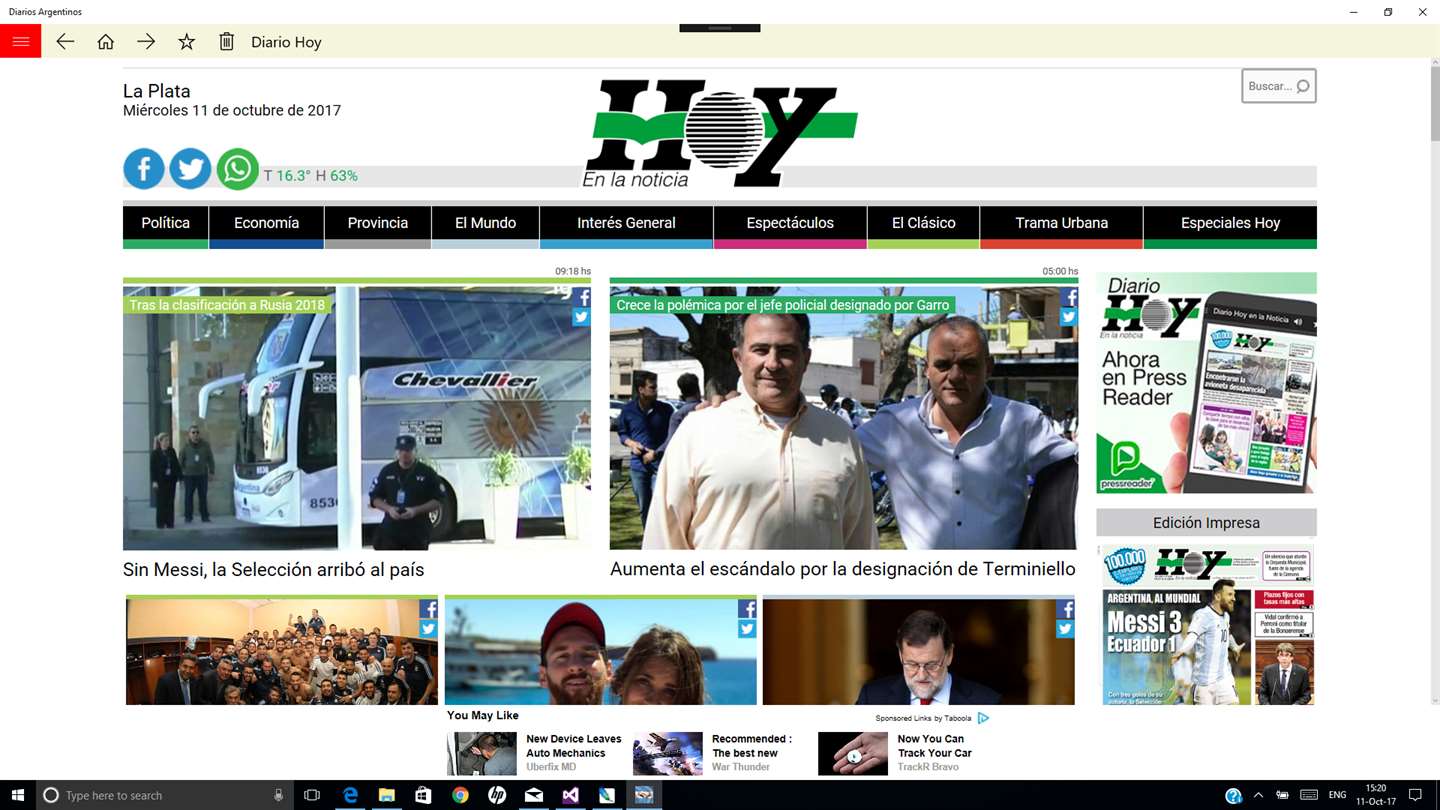Open the home page icon

(x=105, y=41)
